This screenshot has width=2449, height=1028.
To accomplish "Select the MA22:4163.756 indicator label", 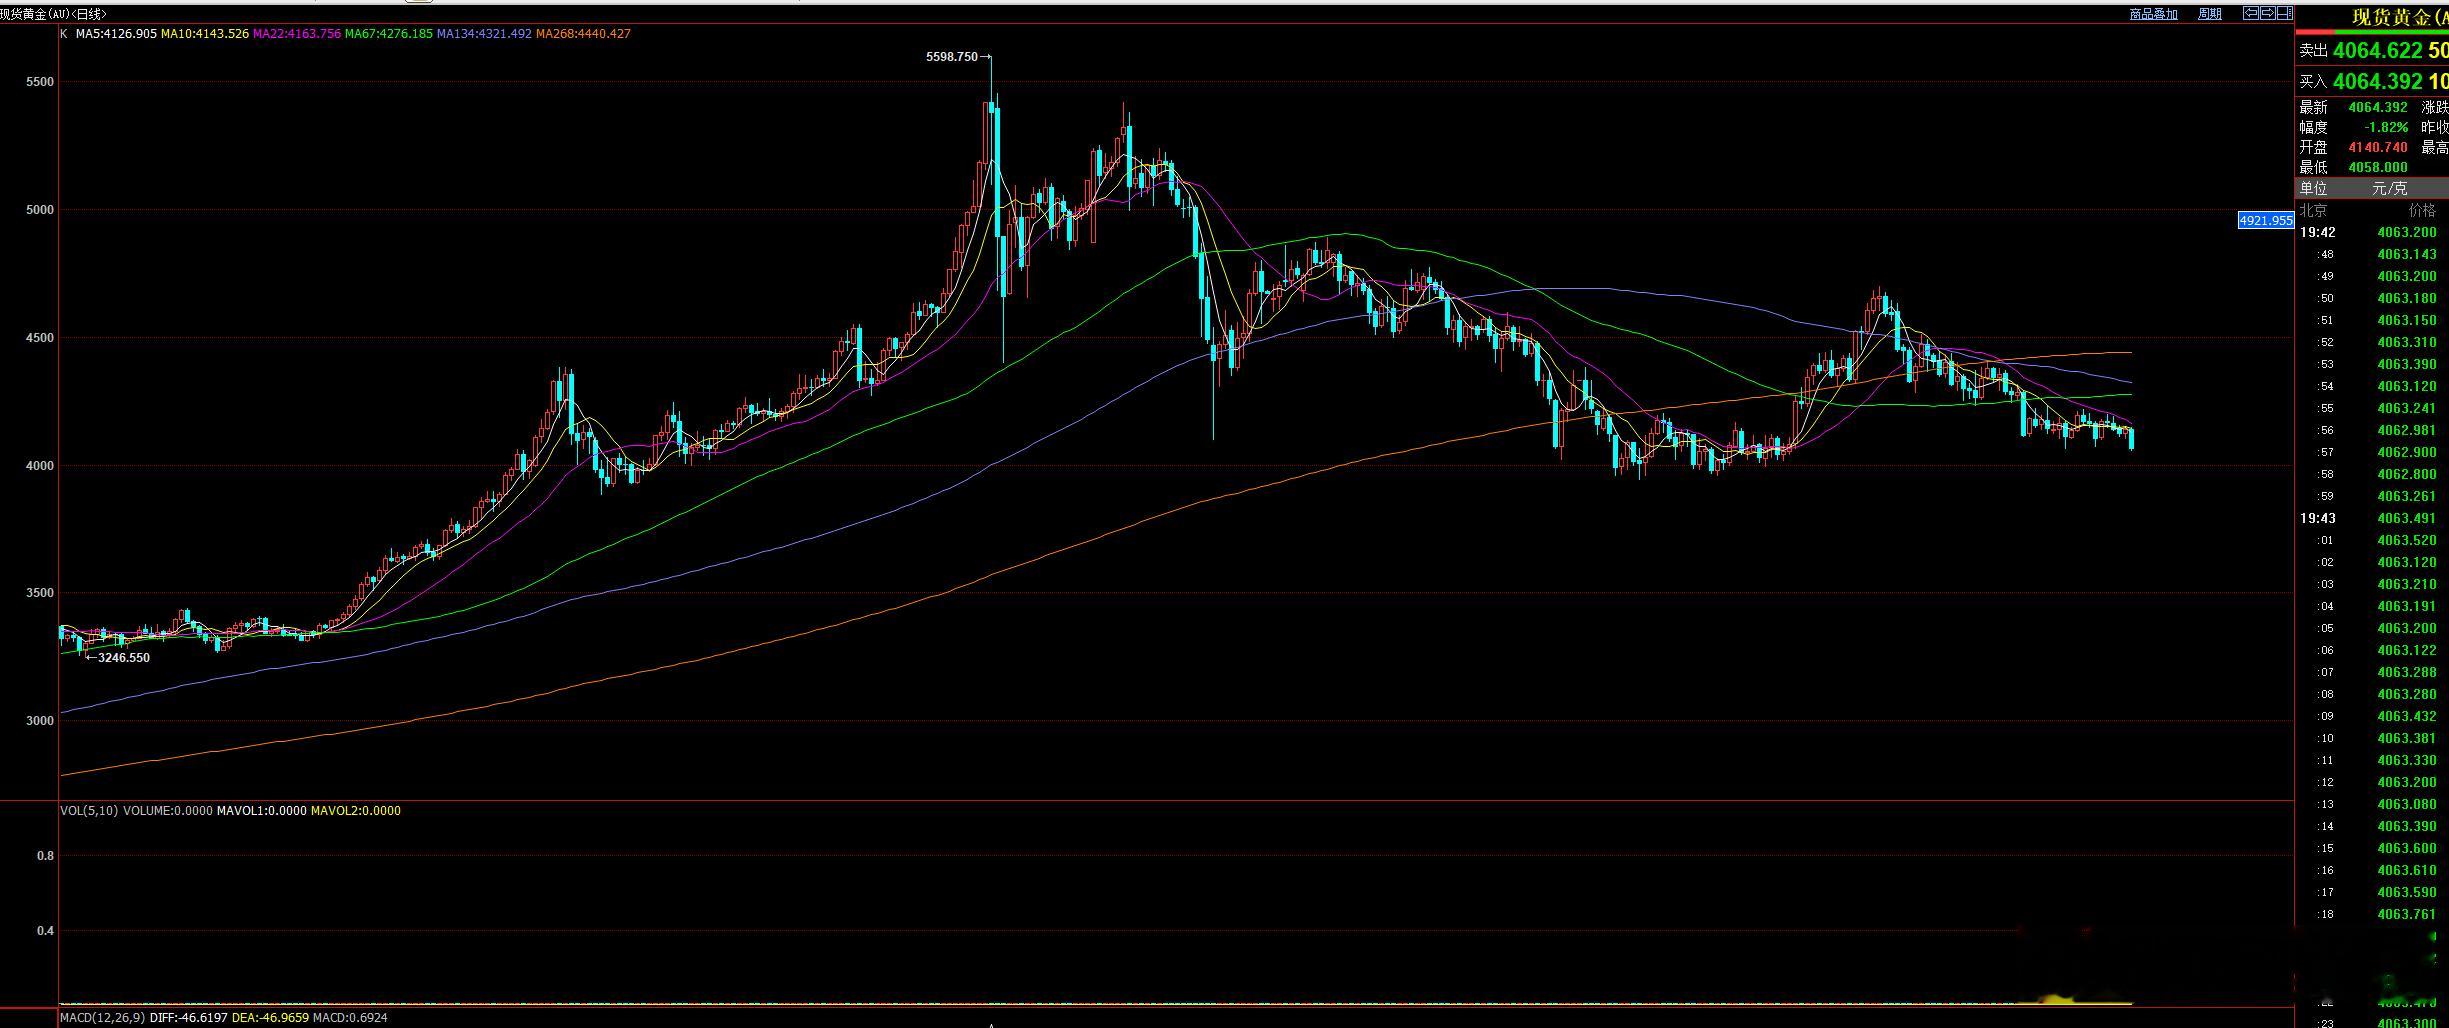I will tap(297, 33).
